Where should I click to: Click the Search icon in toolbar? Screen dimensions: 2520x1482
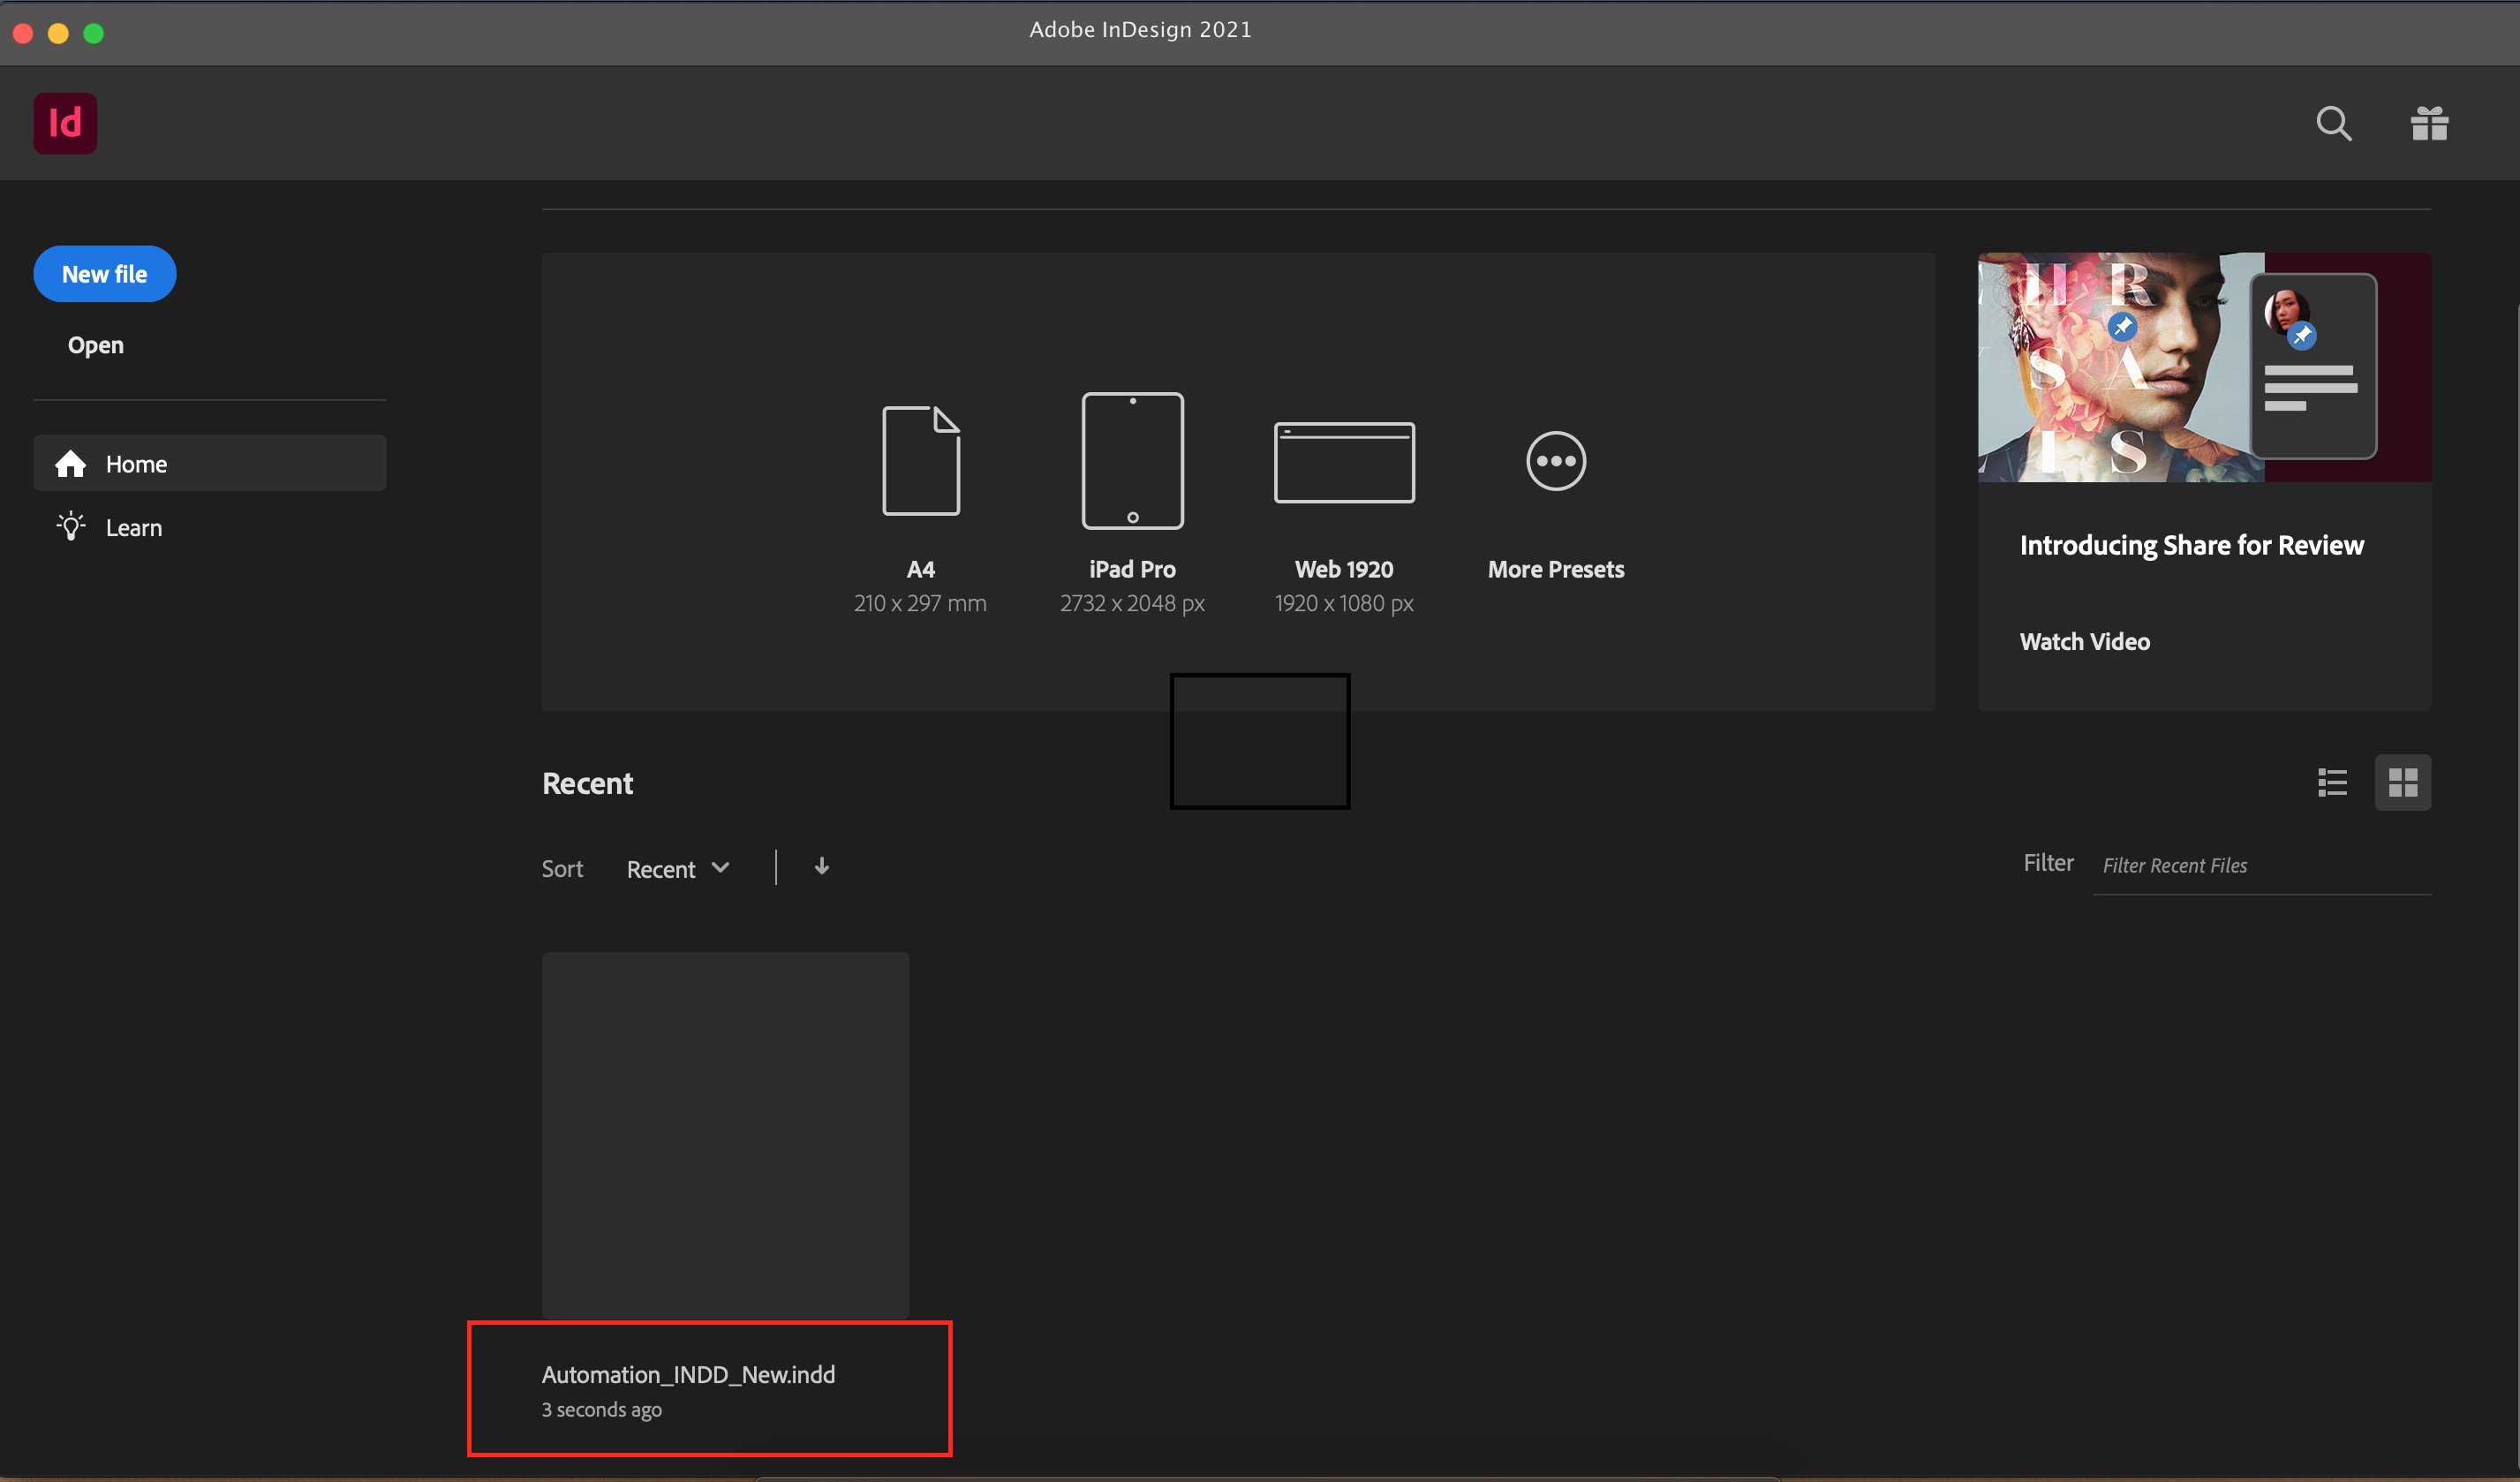[x=2331, y=122]
